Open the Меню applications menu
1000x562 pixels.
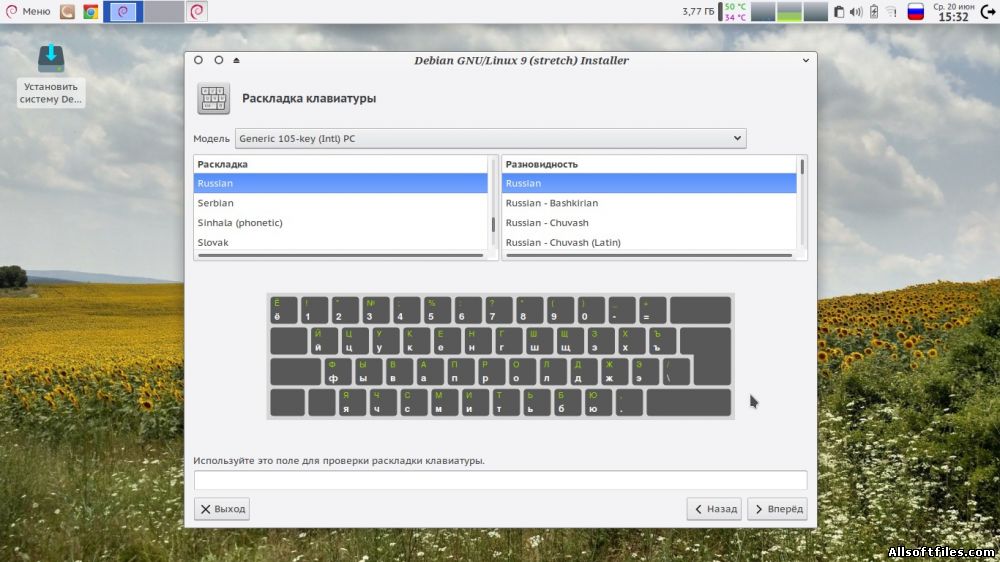(x=28, y=11)
